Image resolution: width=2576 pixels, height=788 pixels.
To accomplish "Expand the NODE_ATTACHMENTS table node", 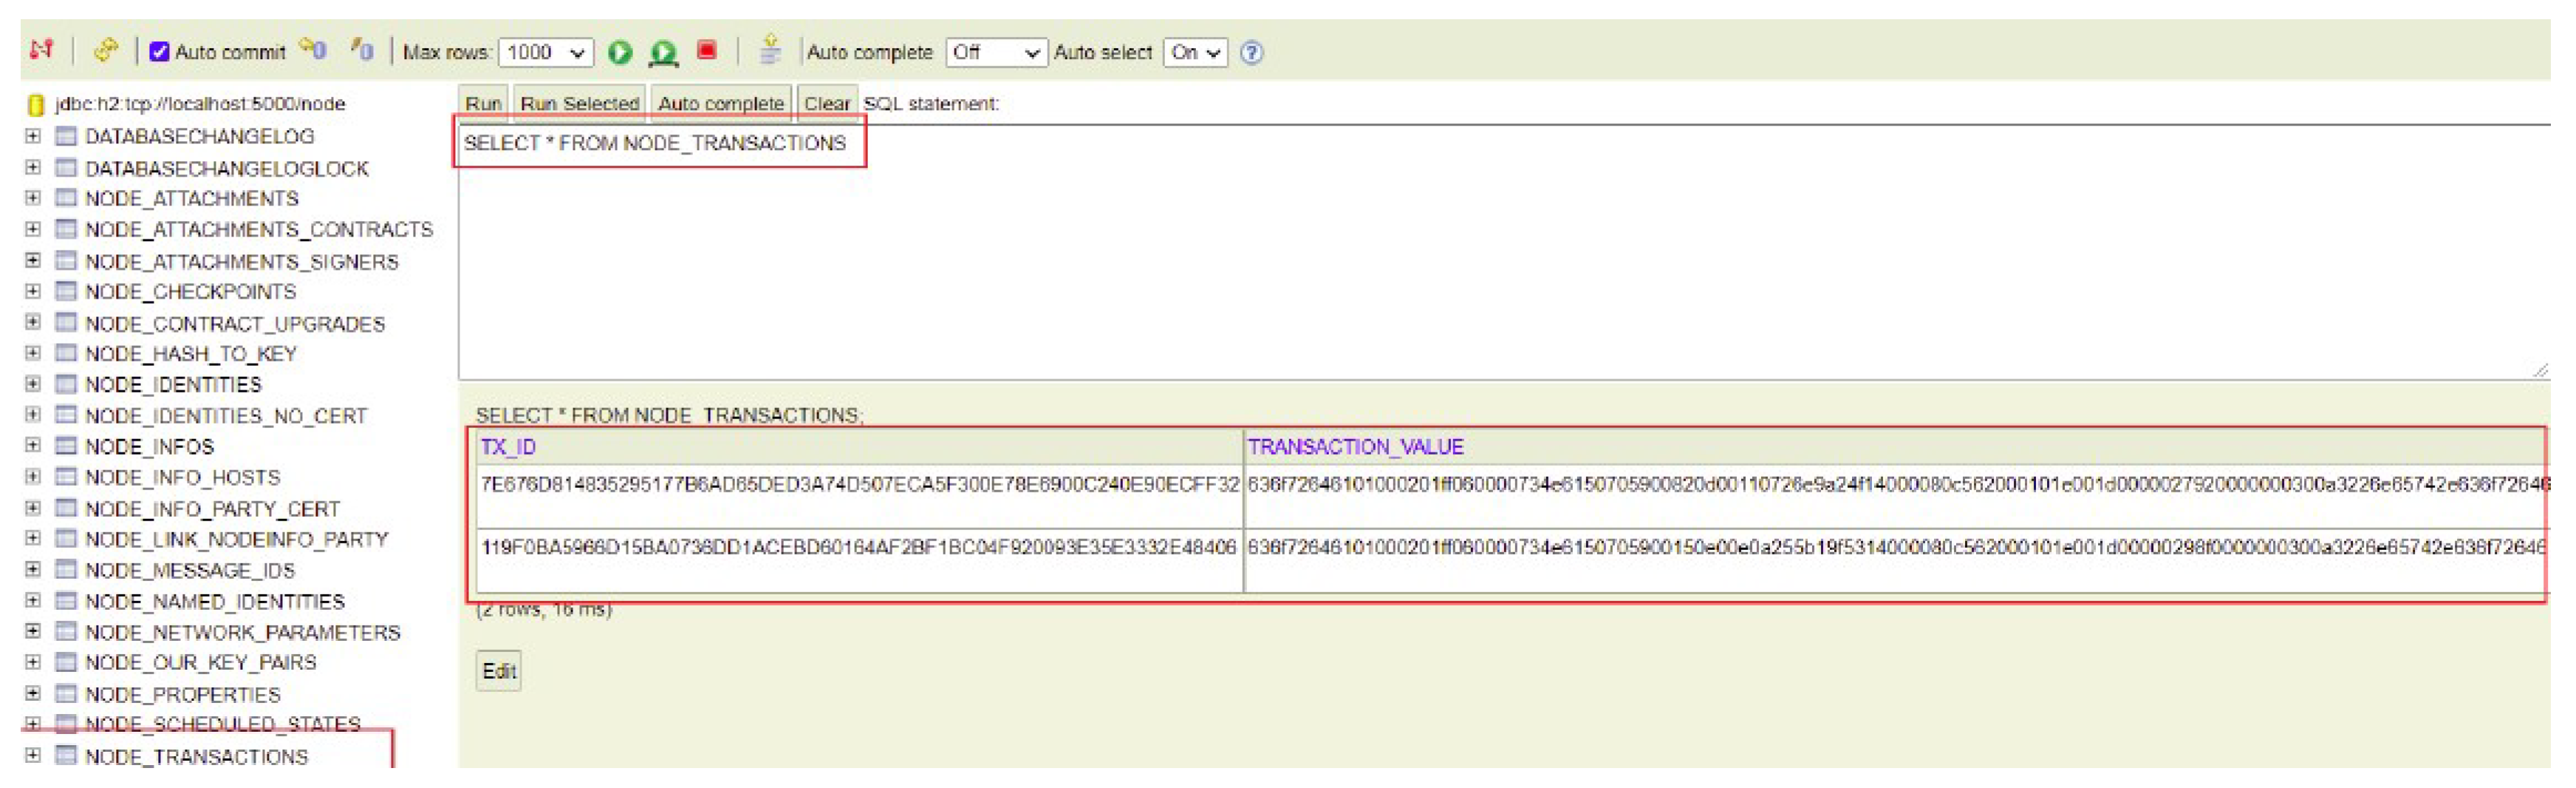I will pos(33,198).
